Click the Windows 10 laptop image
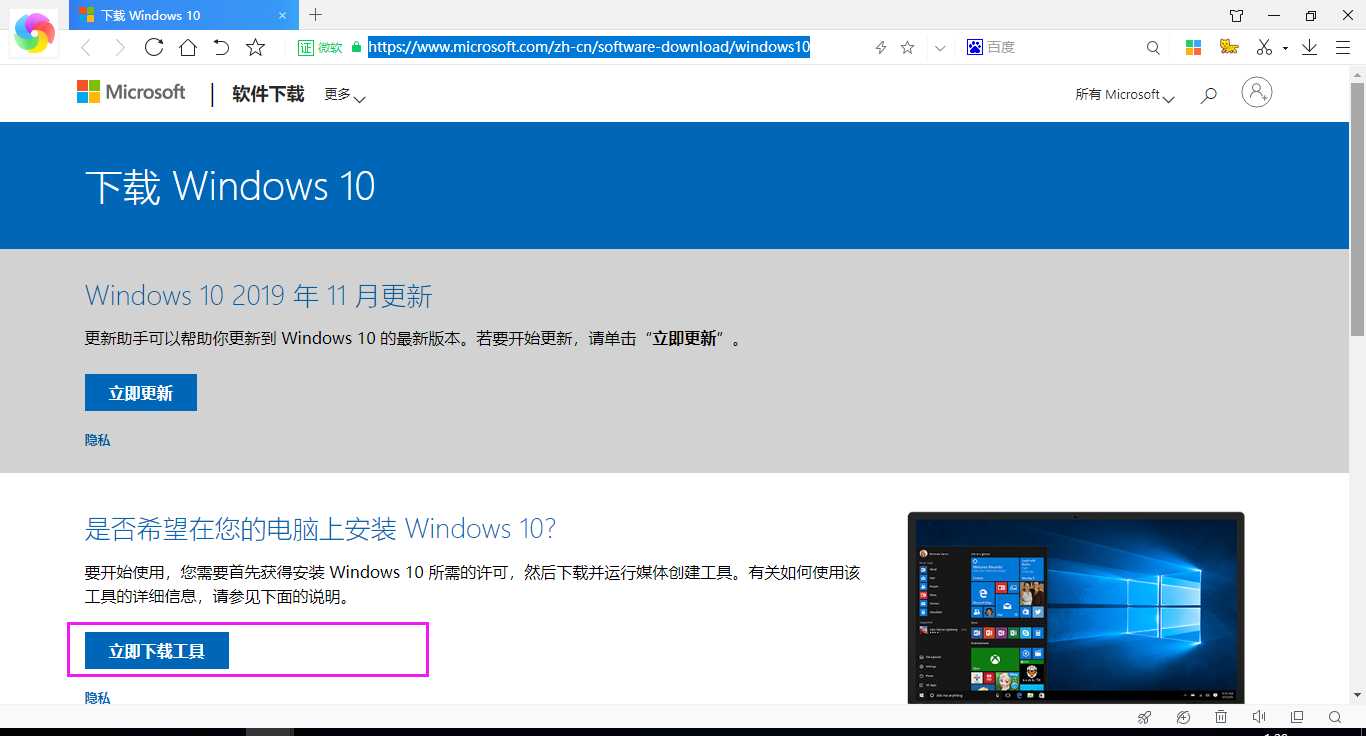This screenshot has width=1366, height=736. pos(1076,608)
